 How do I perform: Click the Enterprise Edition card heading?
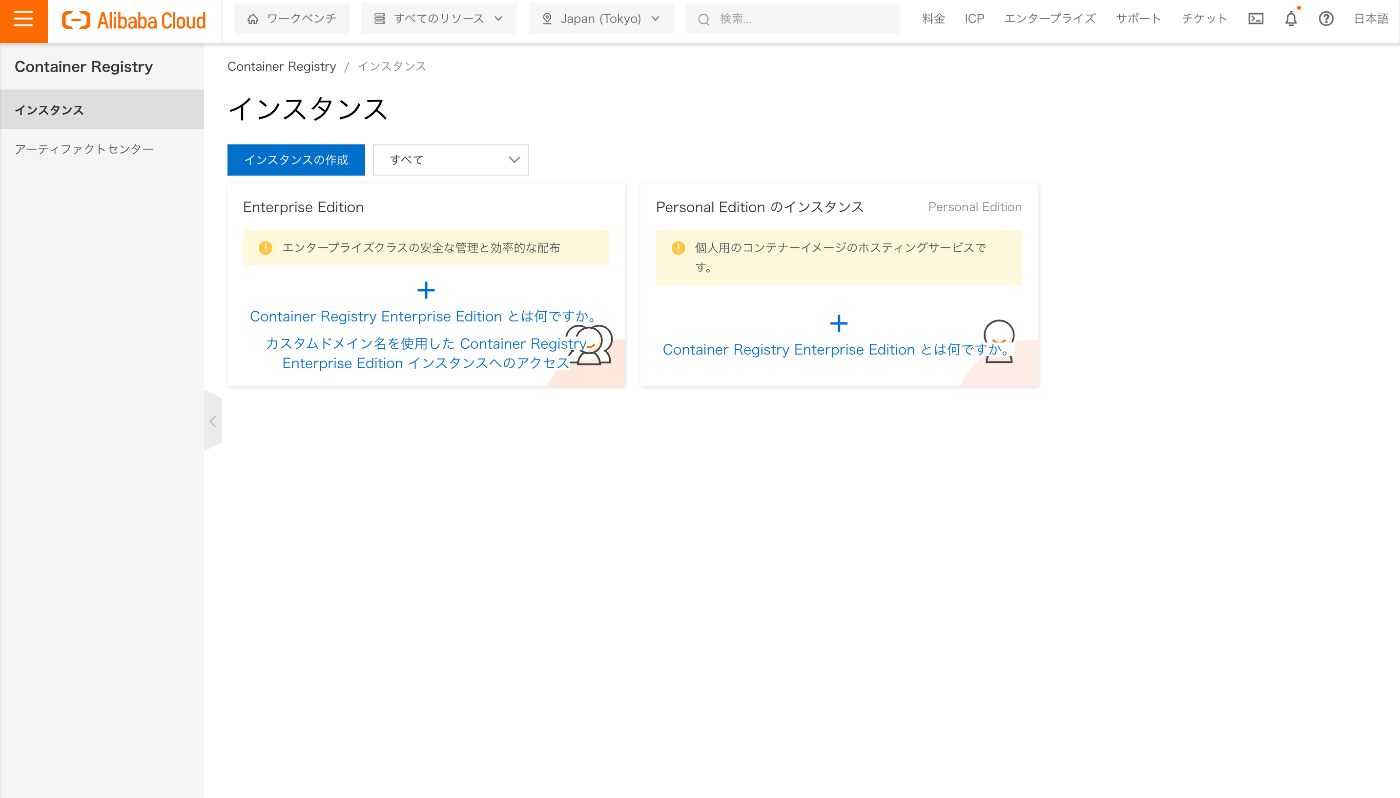point(303,207)
